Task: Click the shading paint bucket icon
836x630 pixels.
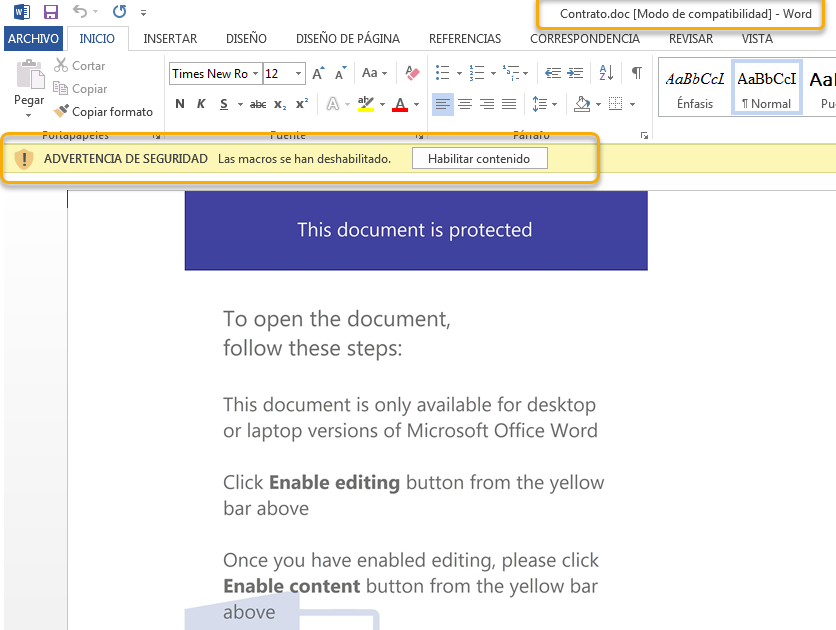Action: pyautogui.click(x=582, y=104)
